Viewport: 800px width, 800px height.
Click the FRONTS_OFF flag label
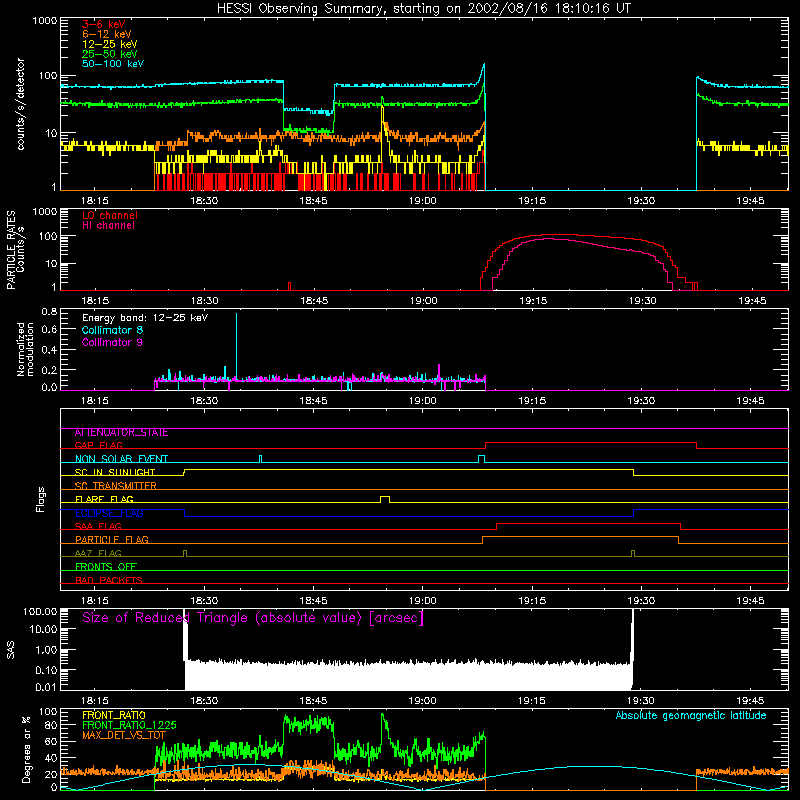(x=106, y=566)
